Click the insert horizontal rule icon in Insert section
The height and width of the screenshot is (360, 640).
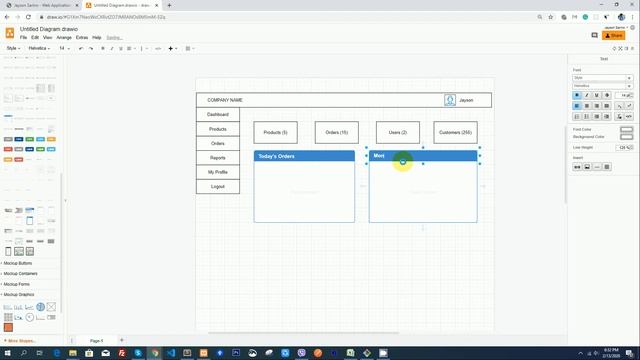coord(597,167)
